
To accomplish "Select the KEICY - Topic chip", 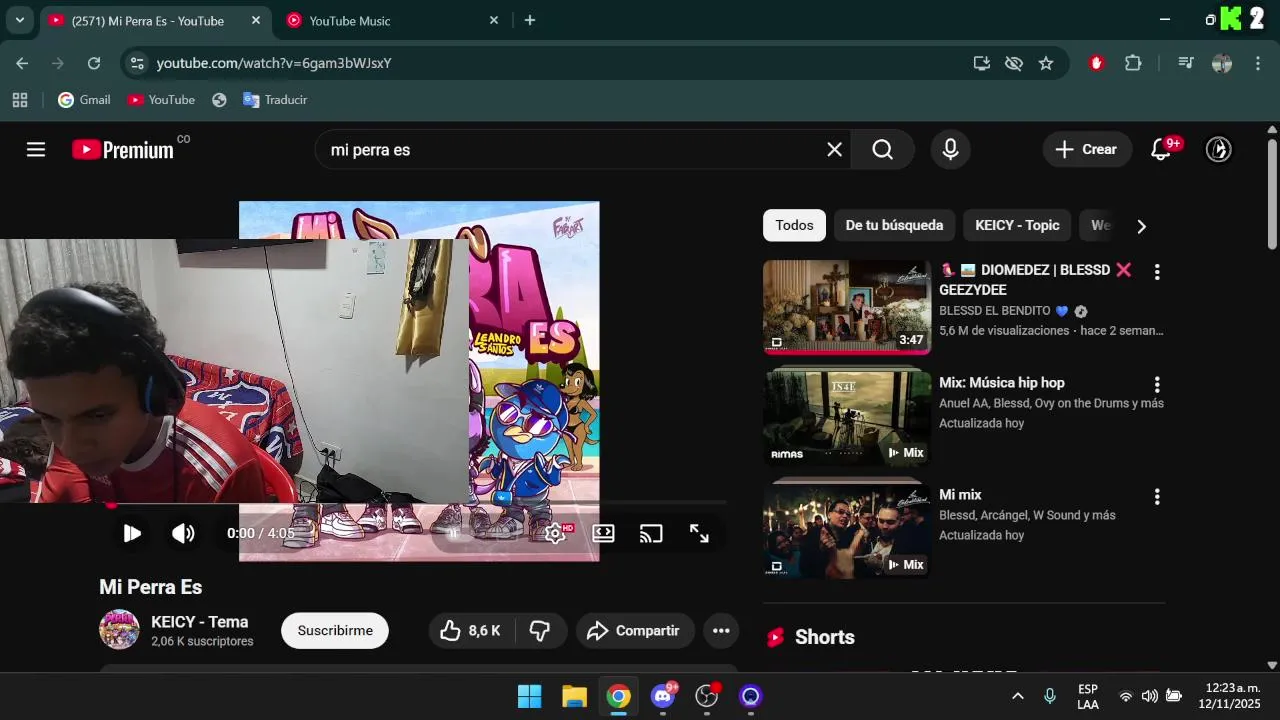I will point(1017,226).
